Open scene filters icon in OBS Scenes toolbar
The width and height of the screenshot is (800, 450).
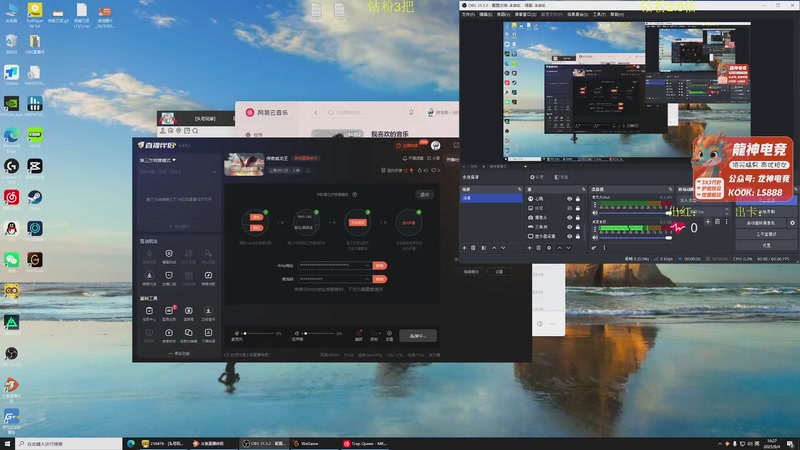tap(484, 248)
